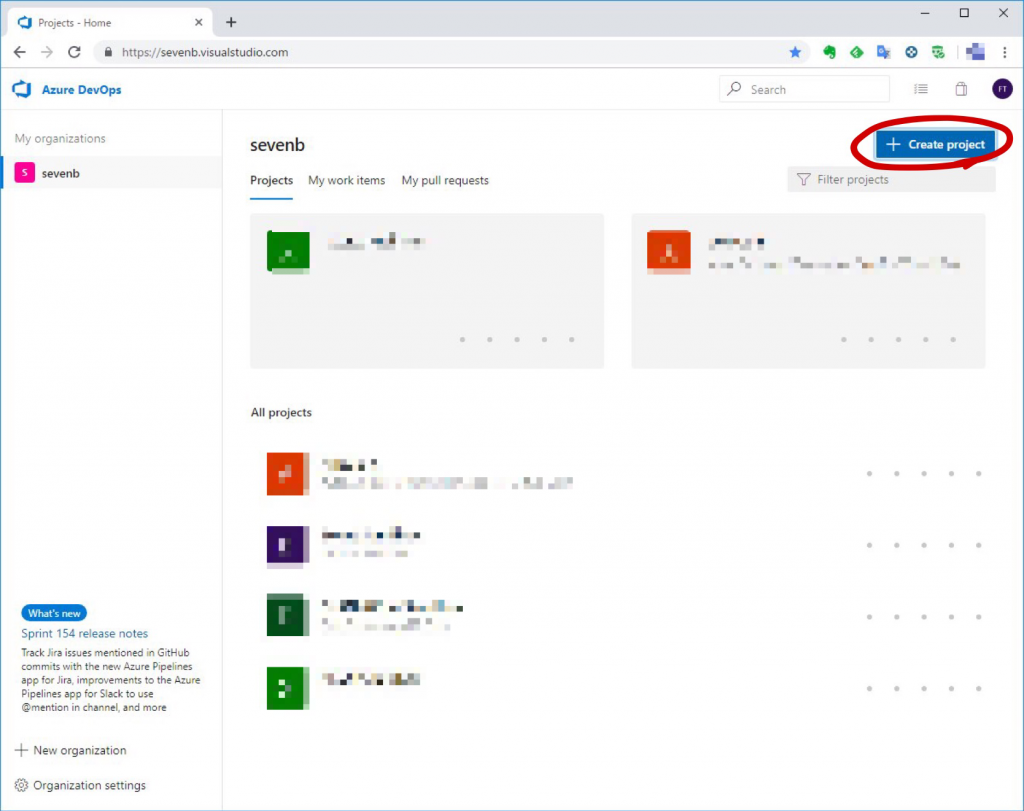Focus the Filter projects field
This screenshot has height=811, width=1024.
click(x=891, y=179)
